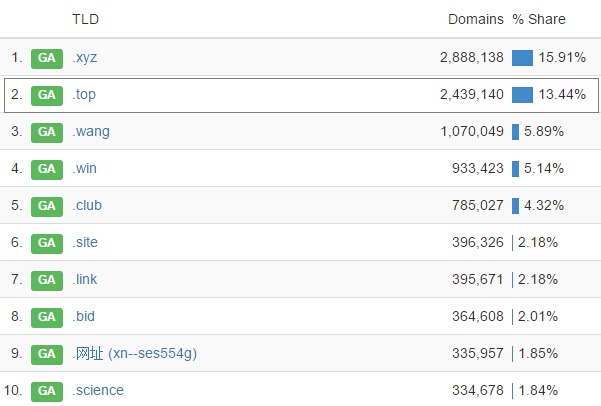
Task: Click the GA badge next to .science
Action: click(x=47, y=391)
